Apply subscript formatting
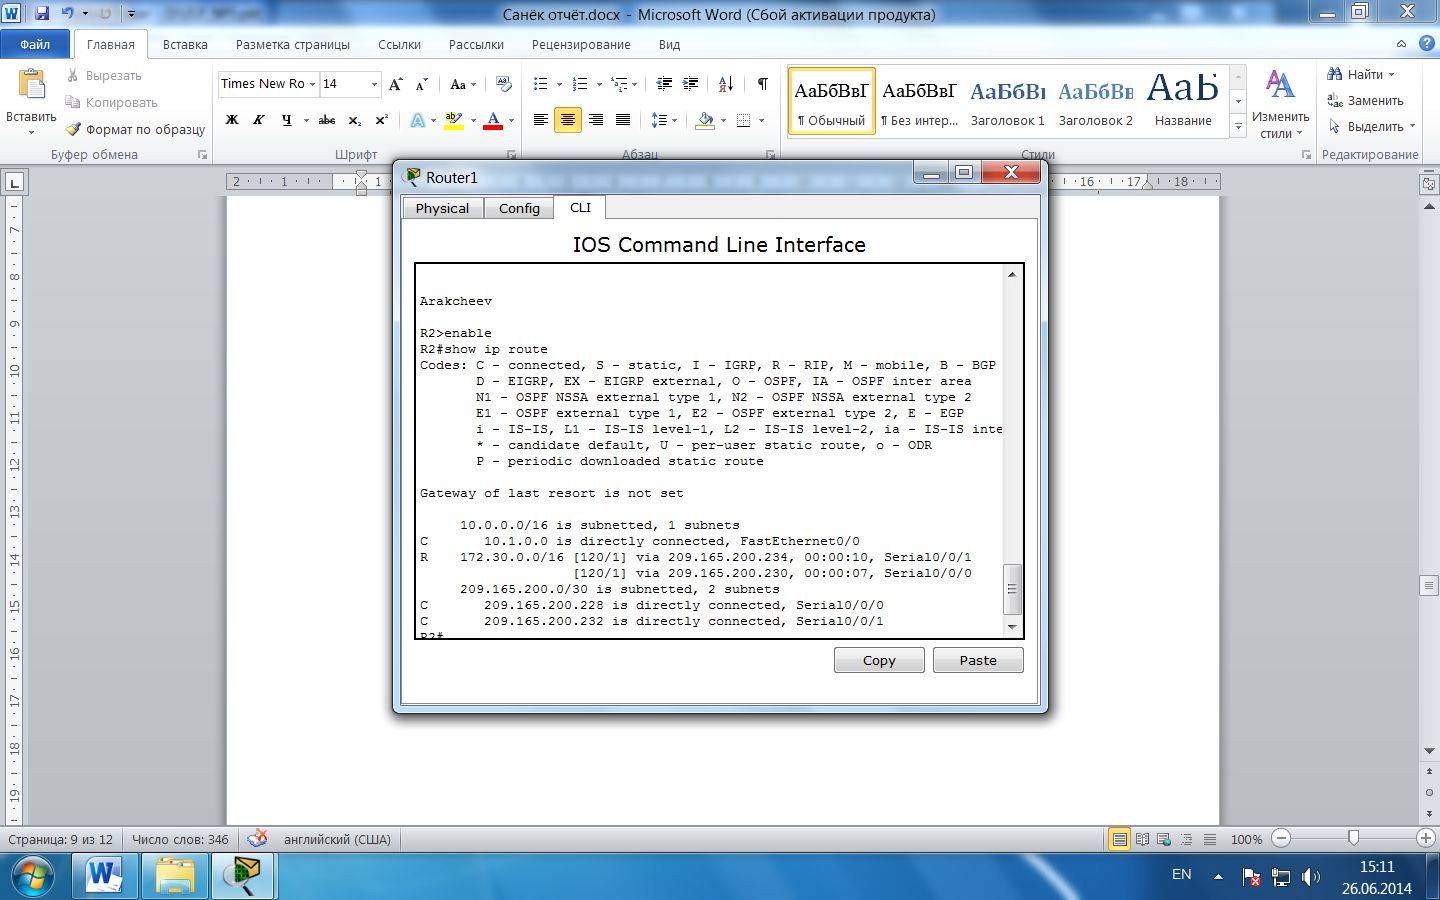 click(354, 120)
